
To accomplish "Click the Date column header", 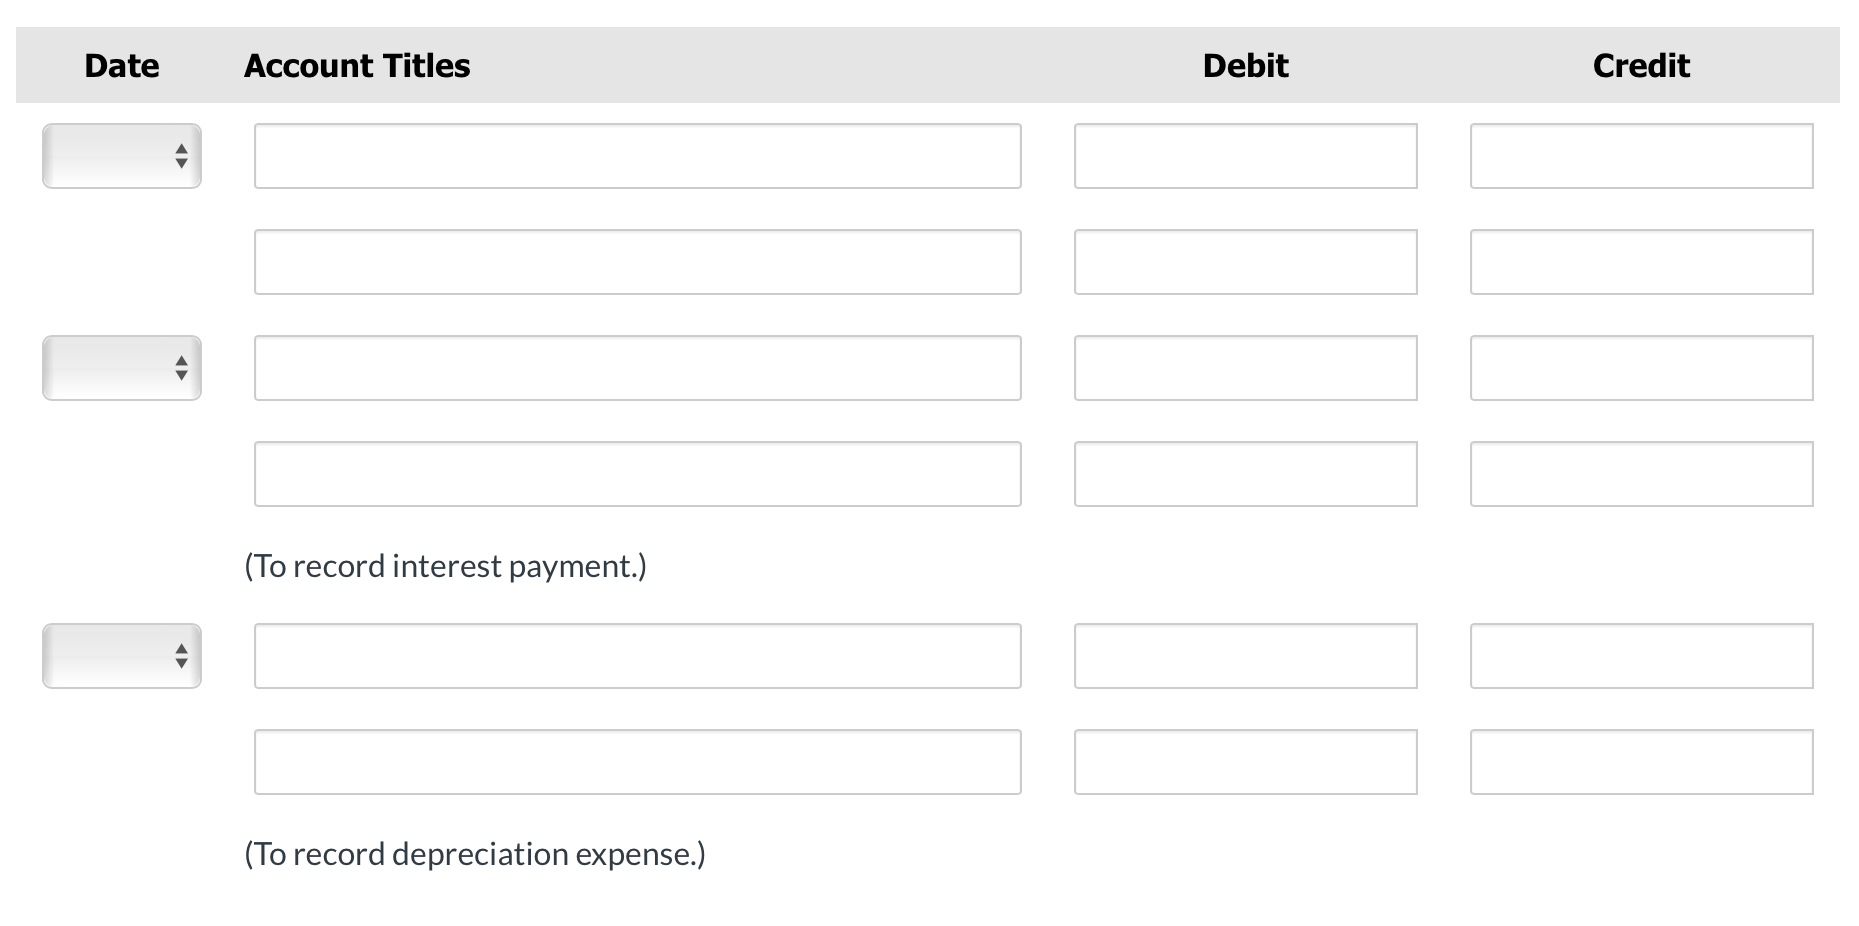I will 121,65.
